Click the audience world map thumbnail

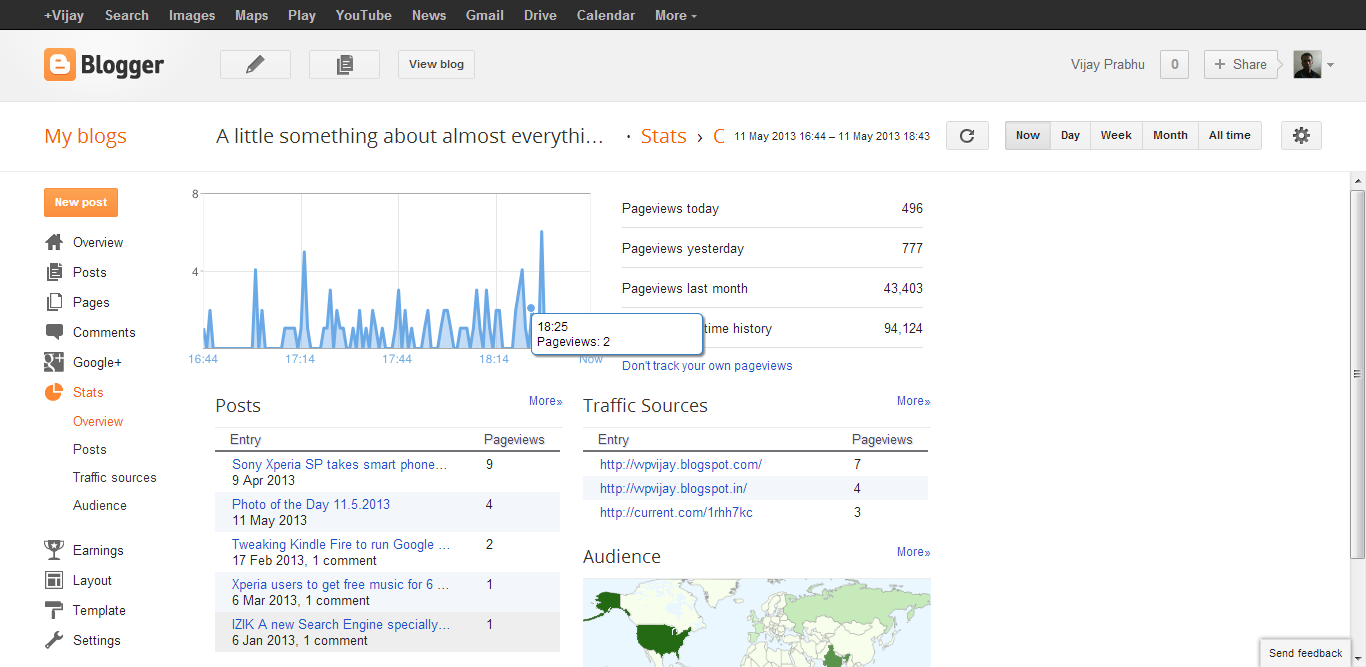(757, 622)
